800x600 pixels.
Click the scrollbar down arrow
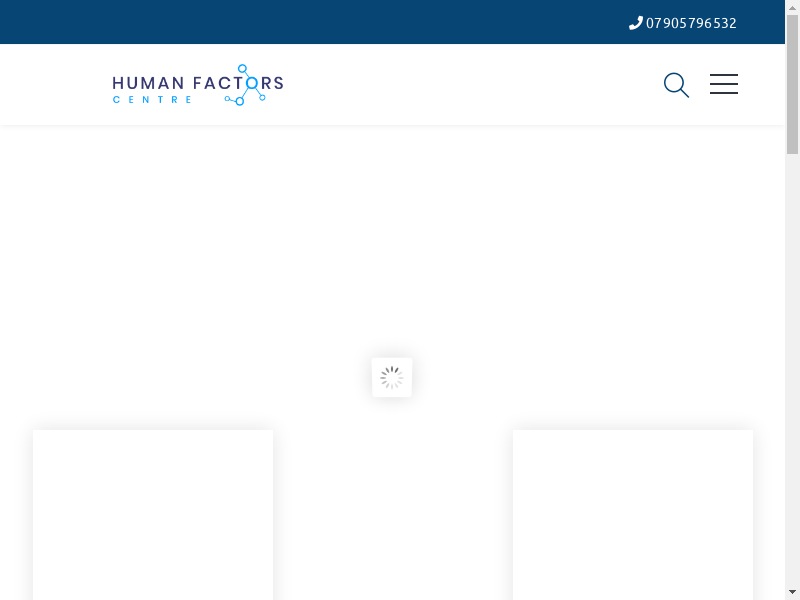792,592
